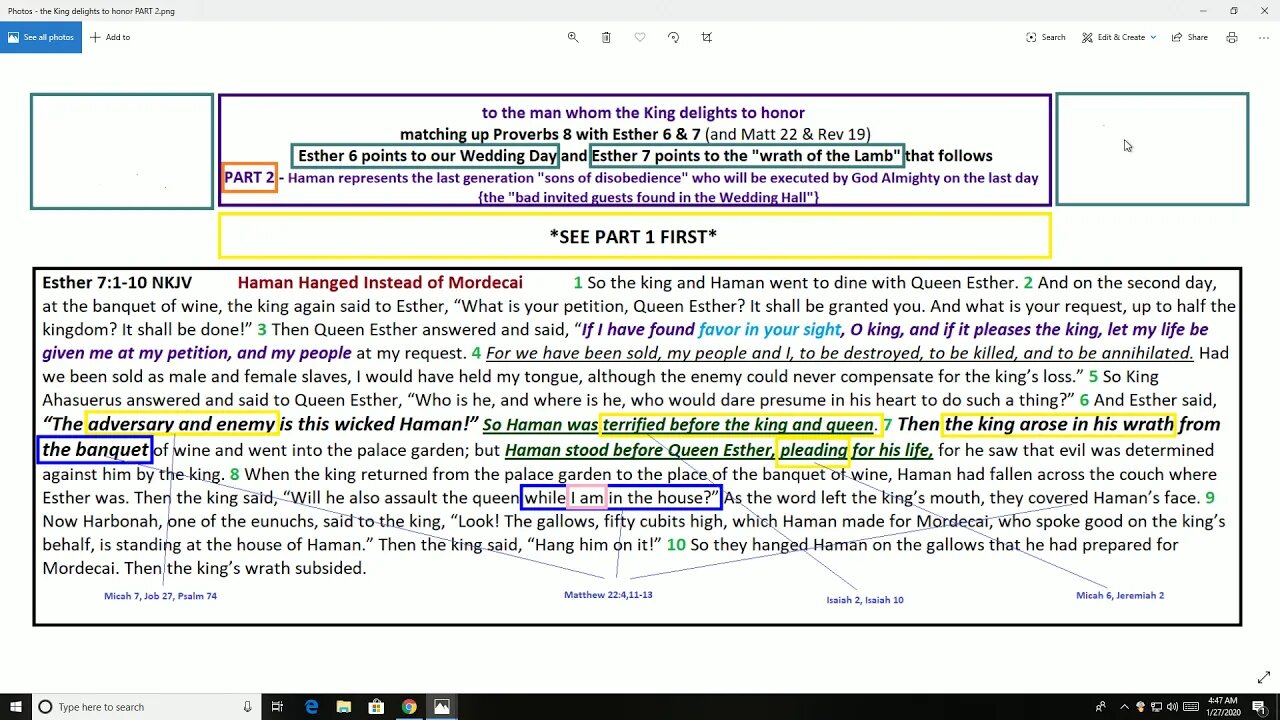Launch Microsoft Edge from the taskbar

click(312, 707)
